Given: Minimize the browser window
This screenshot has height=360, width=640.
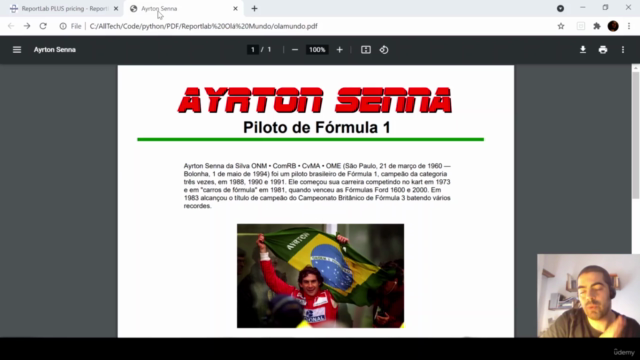Looking at the screenshot, I should click(583, 8).
